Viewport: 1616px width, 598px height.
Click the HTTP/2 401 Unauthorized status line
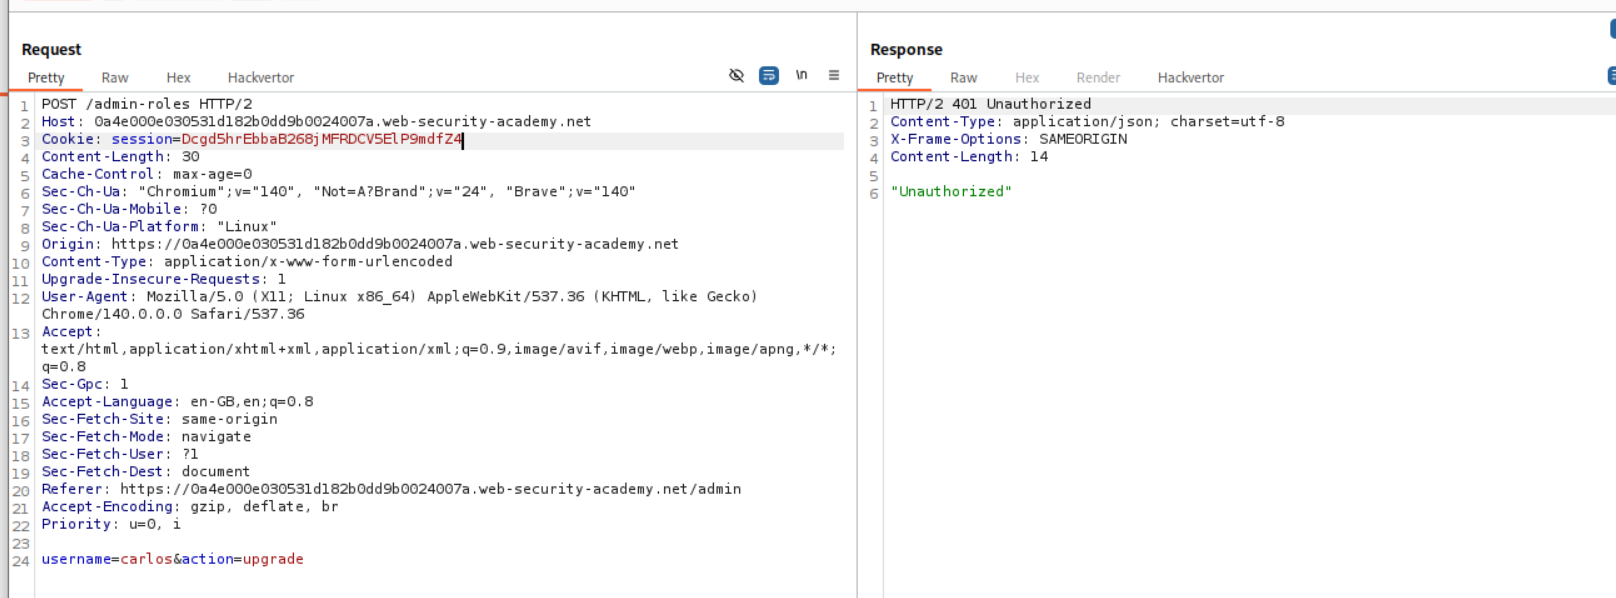[990, 104]
